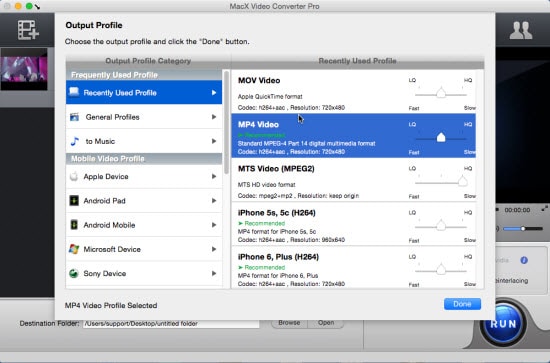Select the MOV Video profile
This screenshot has height=363, width=550.
pyautogui.click(x=354, y=92)
